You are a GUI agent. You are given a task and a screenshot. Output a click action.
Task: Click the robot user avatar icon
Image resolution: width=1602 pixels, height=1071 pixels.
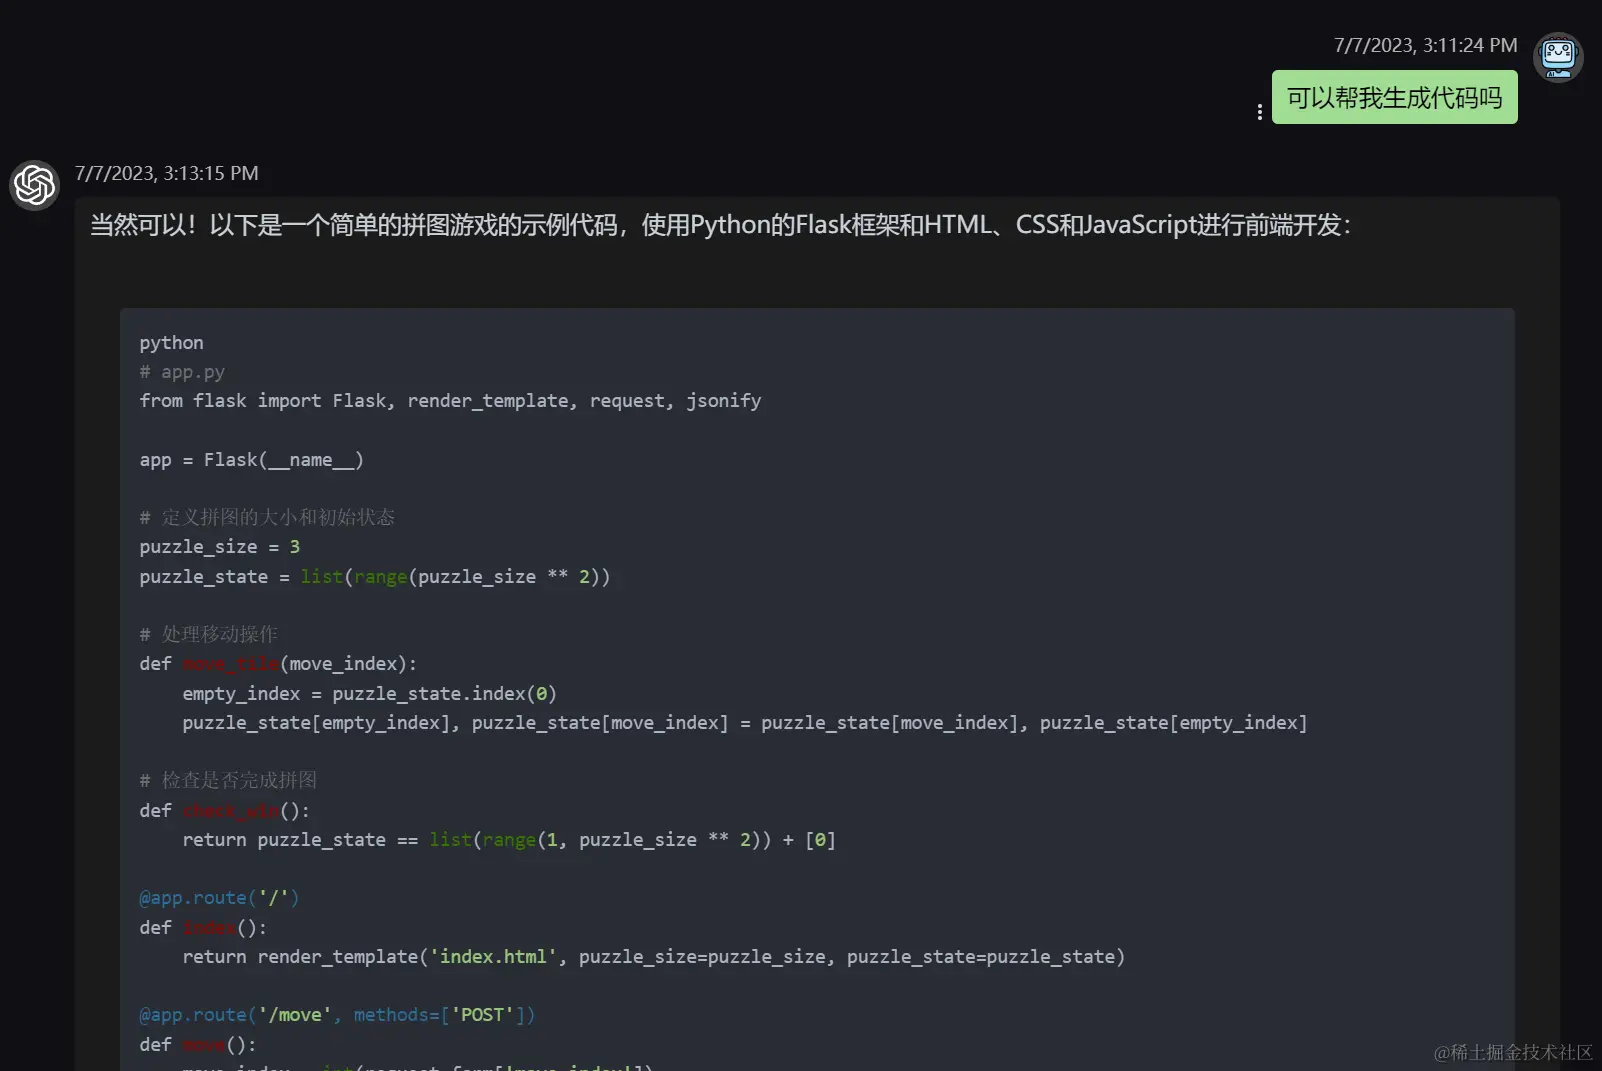1558,57
